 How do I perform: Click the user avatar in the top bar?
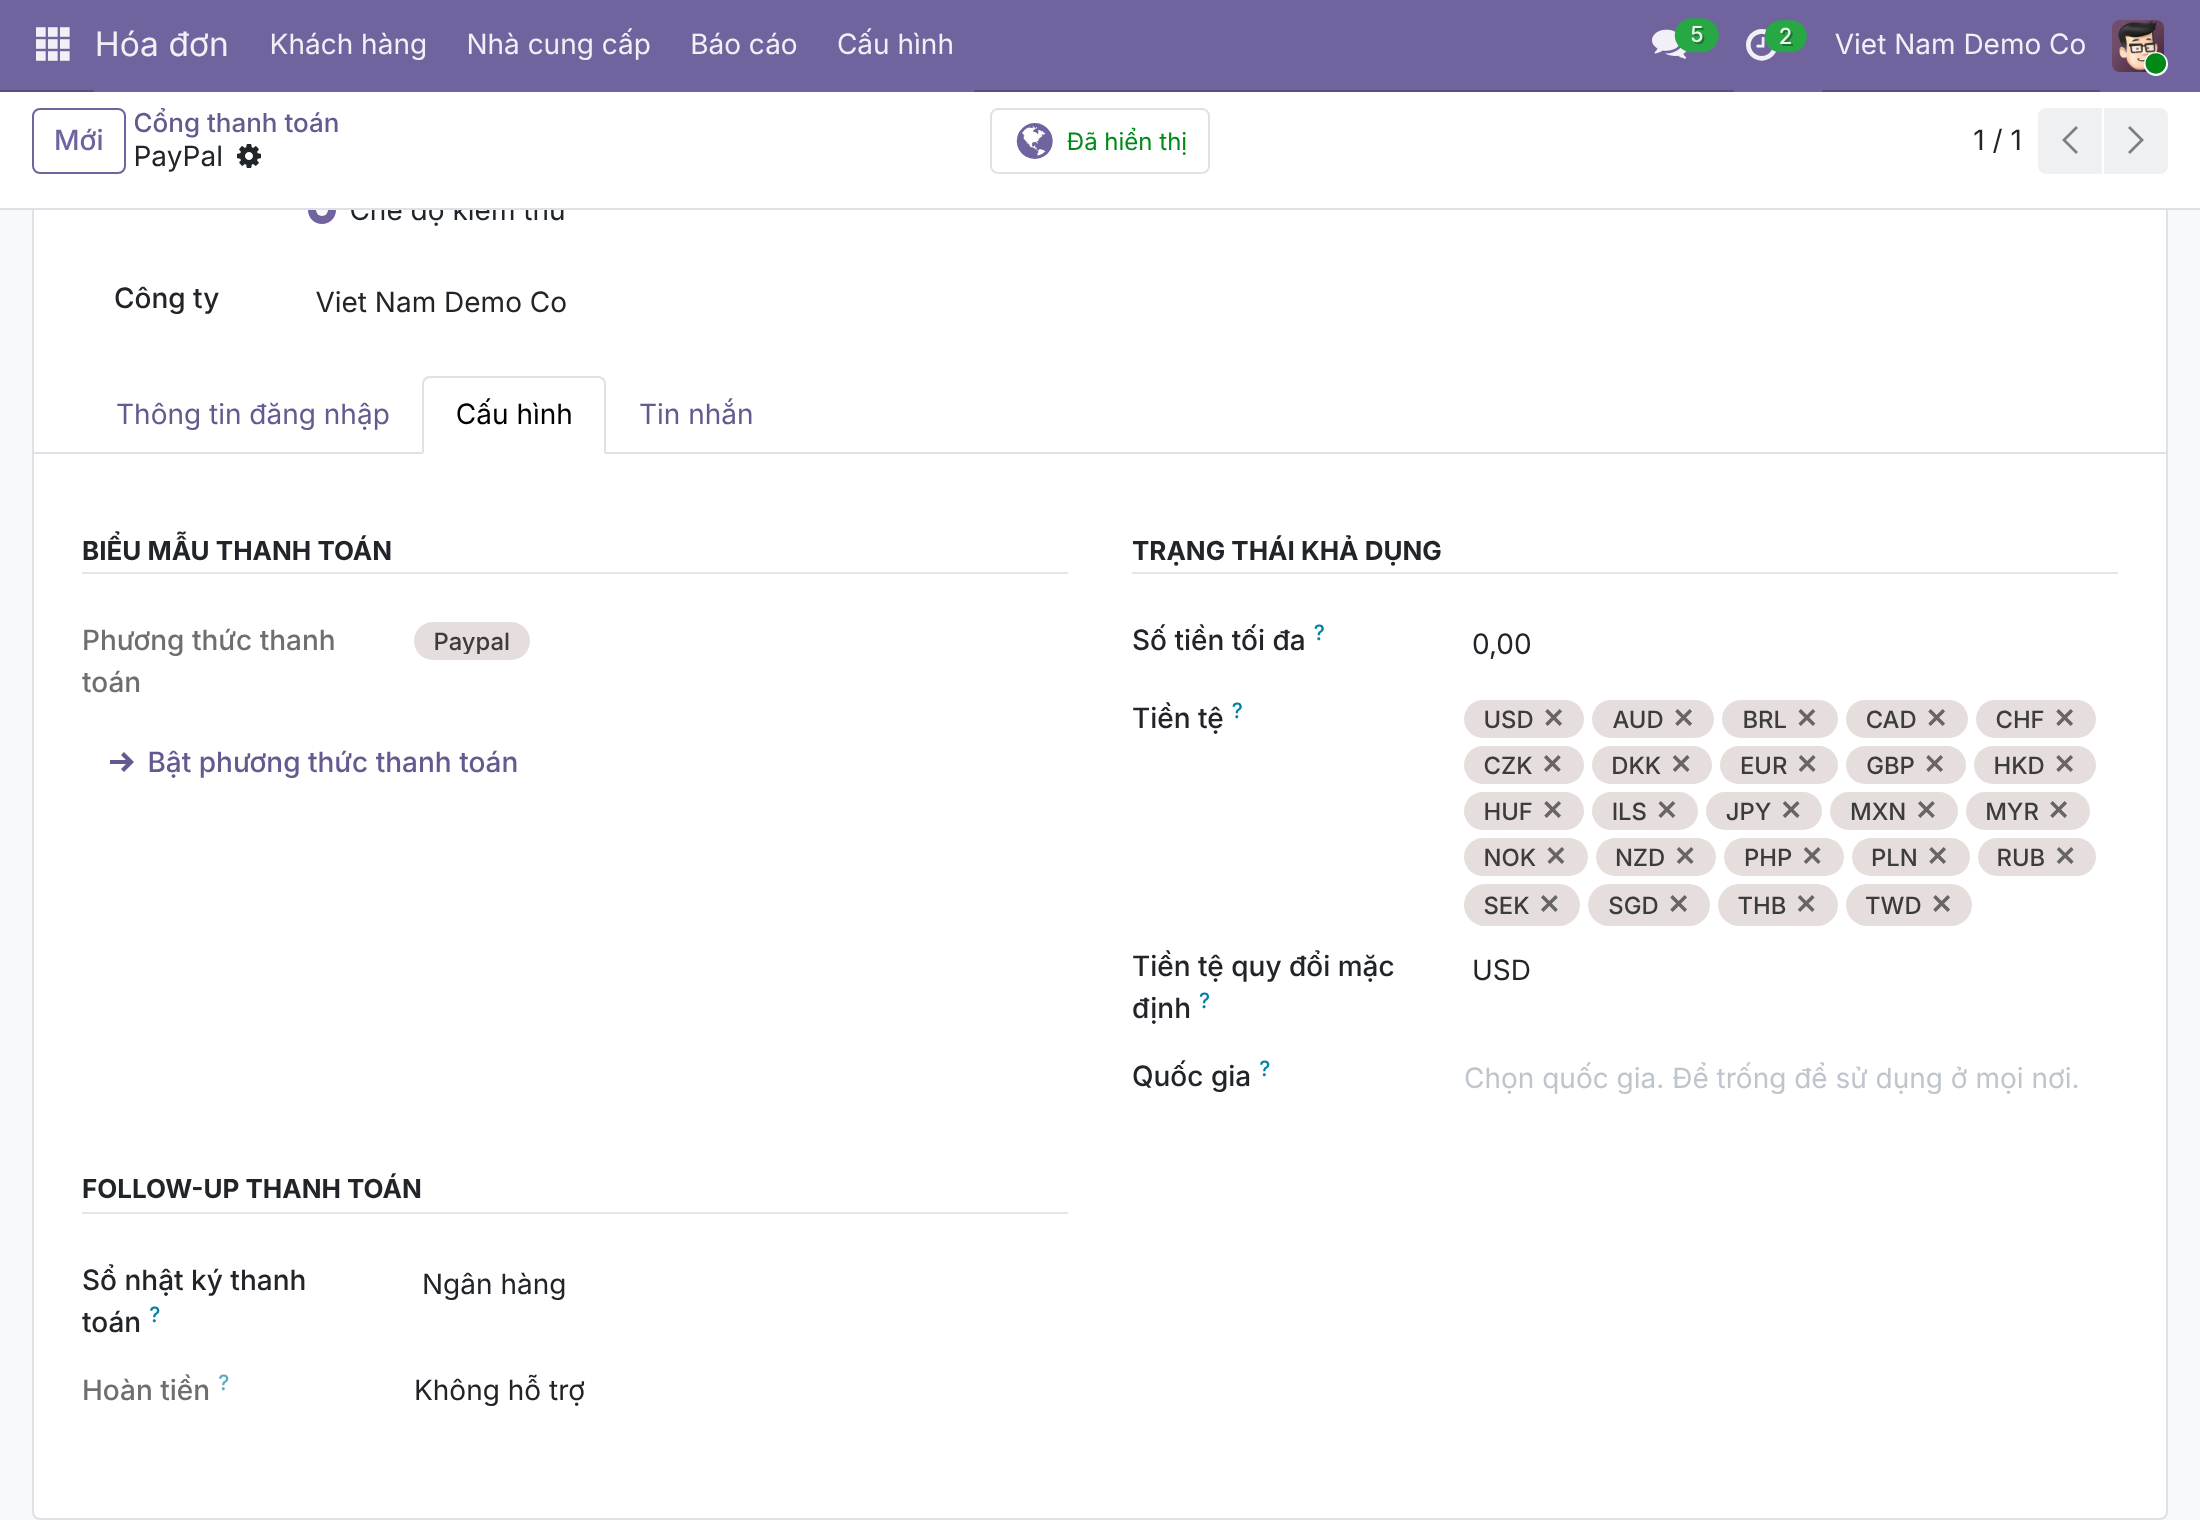click(2138, 45)
